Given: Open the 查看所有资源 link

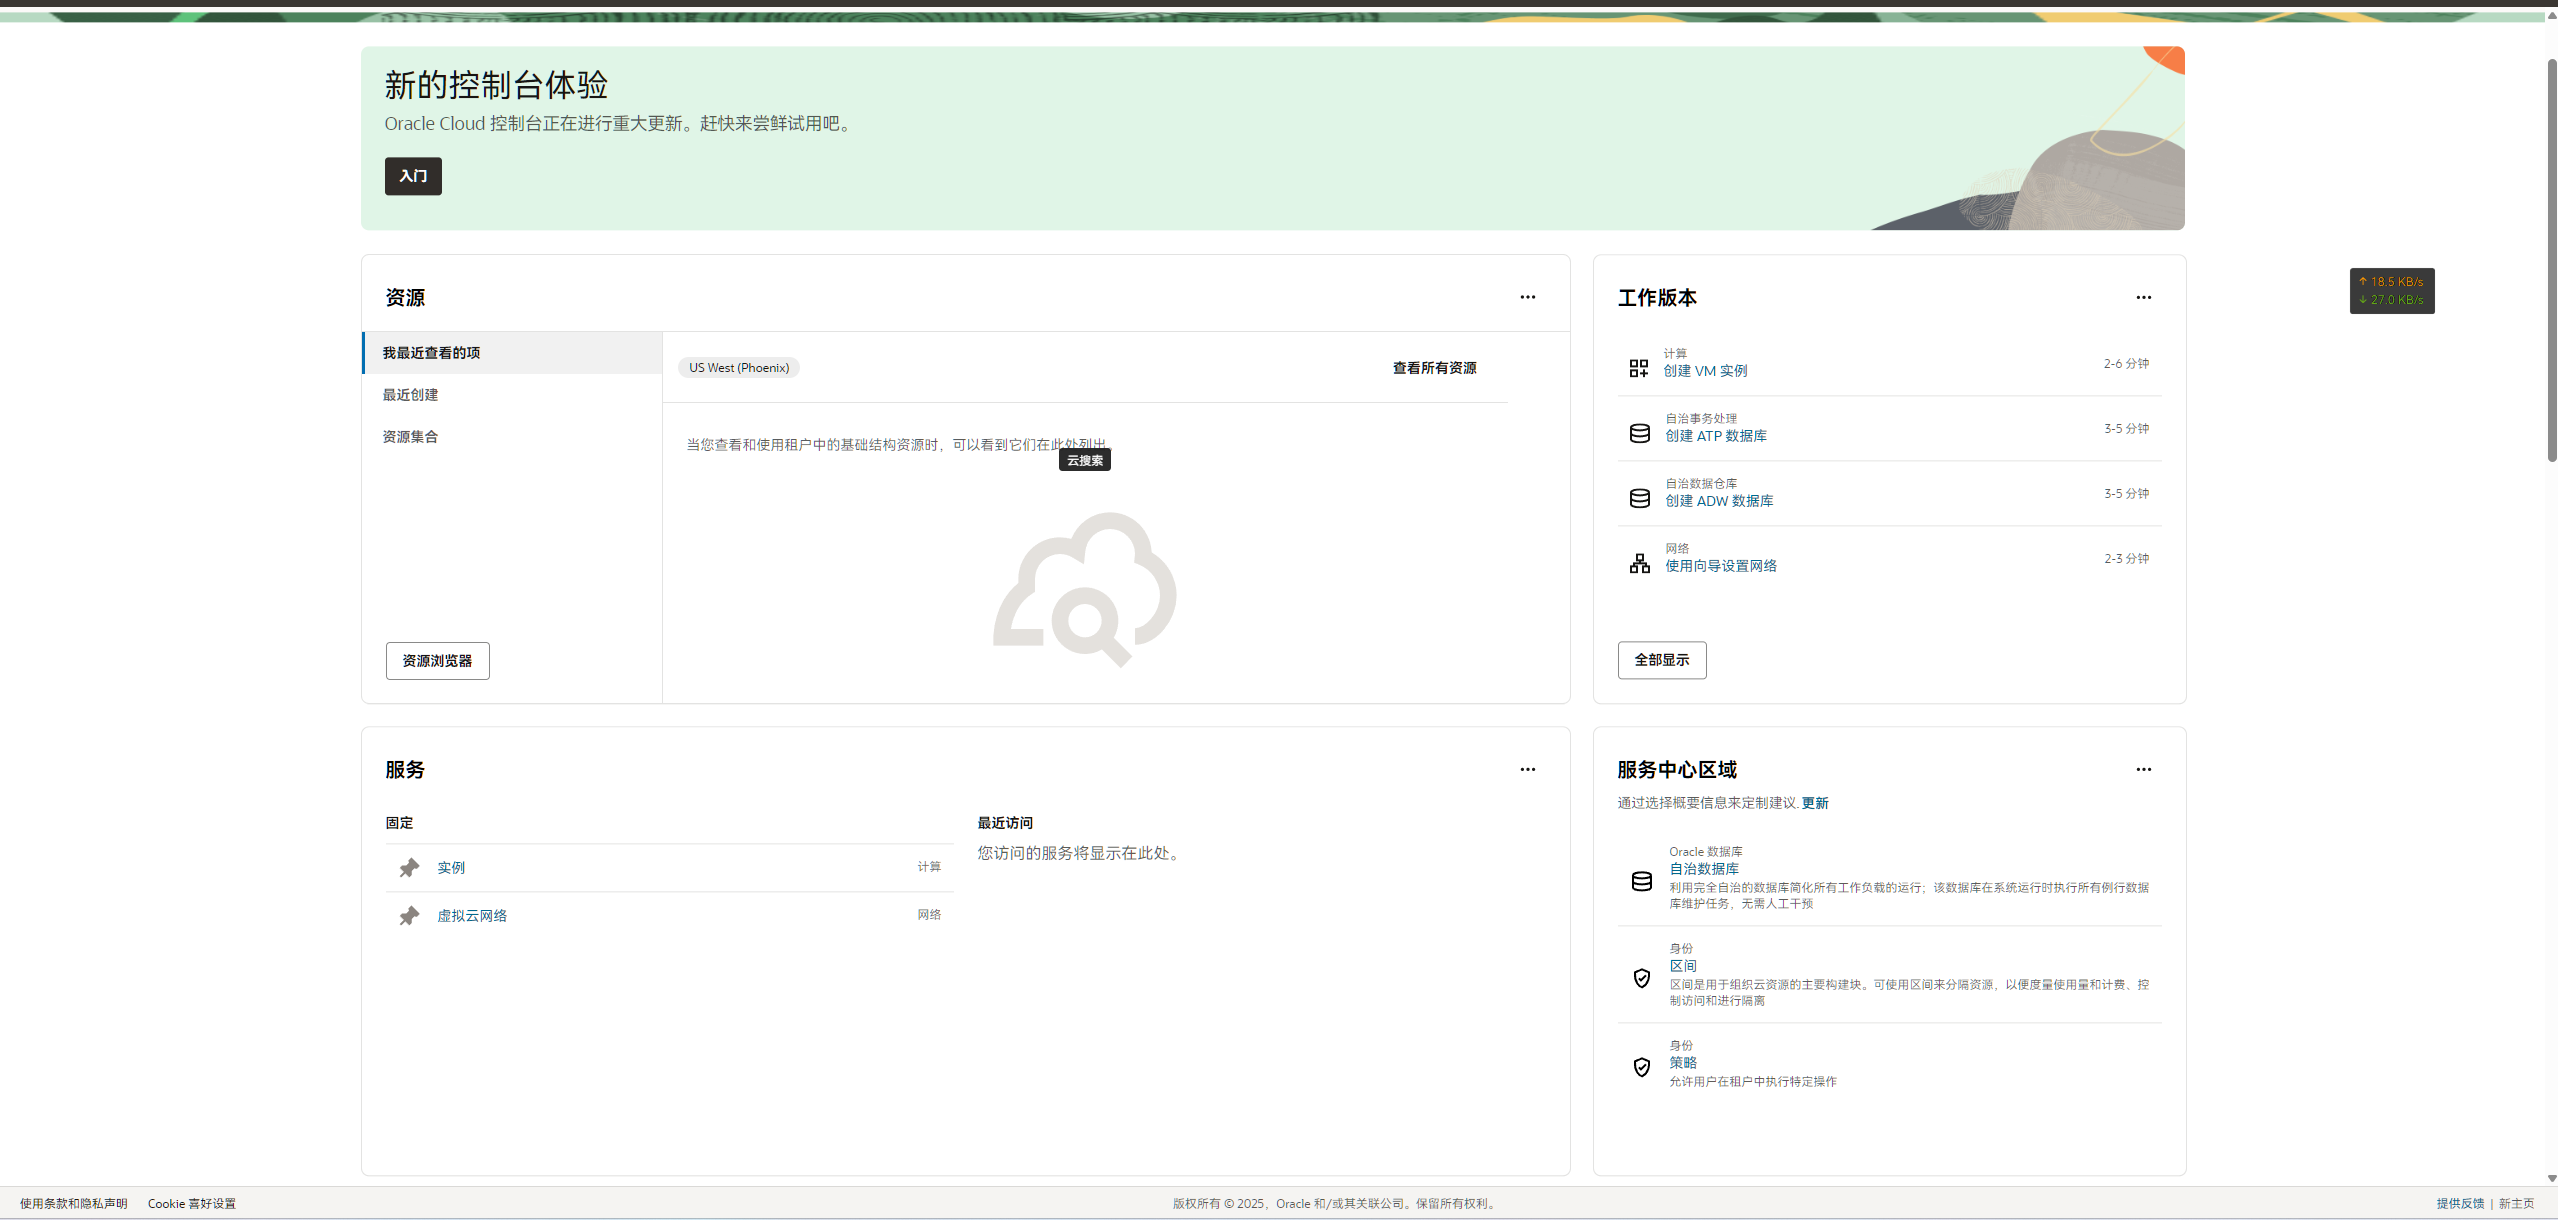Looking at the screenshot, I should coord(1435,368).
